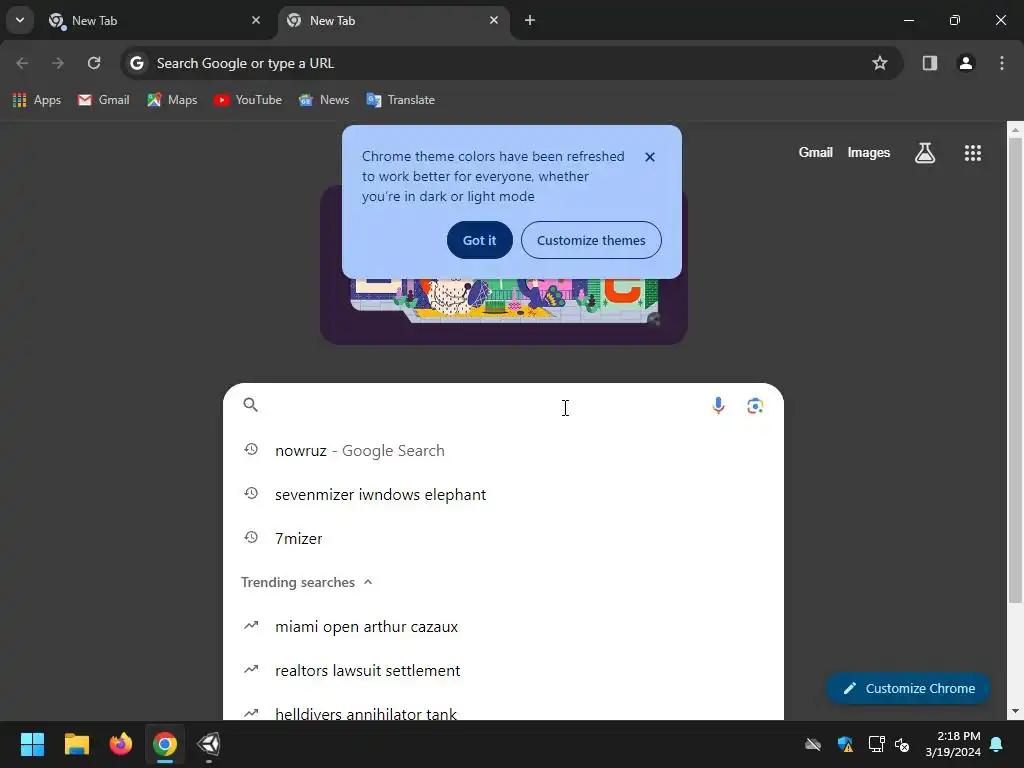Close the second New Tab
The width and height of the screenshot is (1024, 768).
(x=494, y=20)
